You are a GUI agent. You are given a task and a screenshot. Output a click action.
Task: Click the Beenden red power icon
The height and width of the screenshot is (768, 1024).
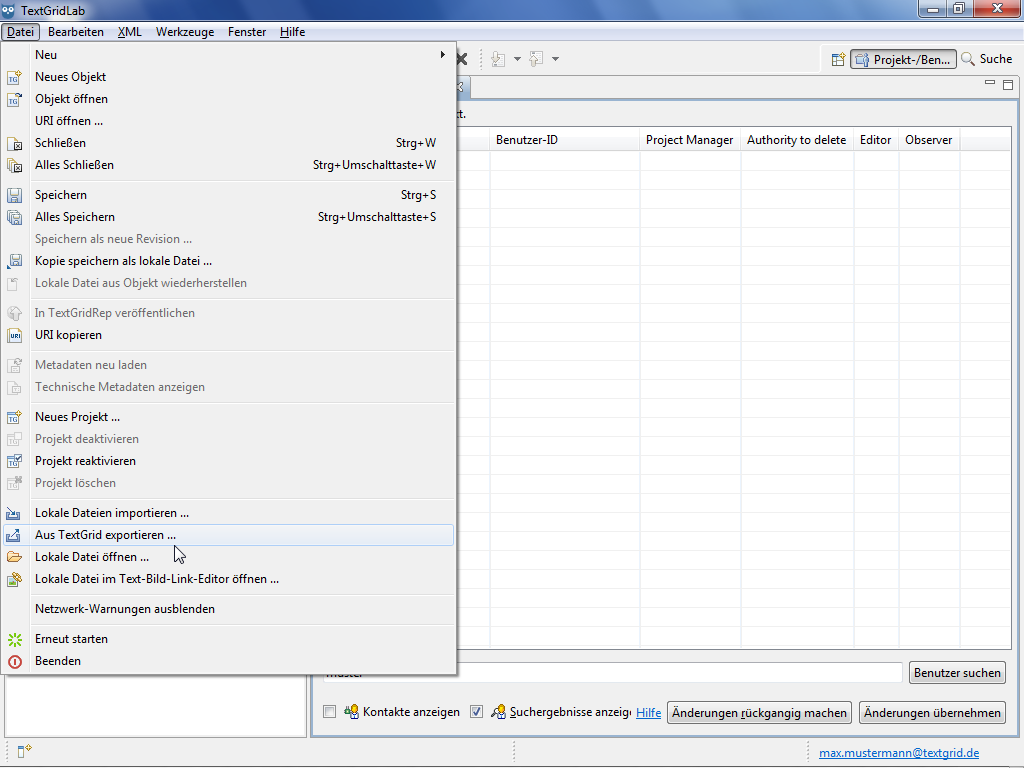click(15, 661)
